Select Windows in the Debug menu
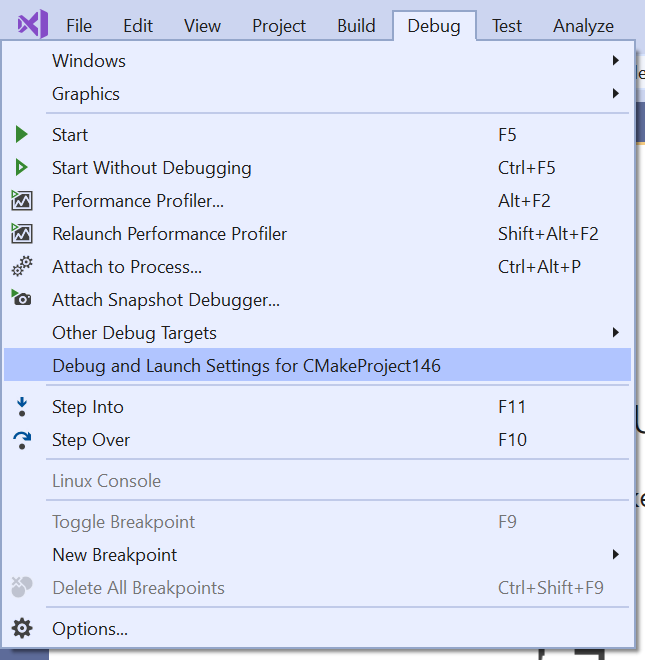645x660 pixels. pos(317,61)
